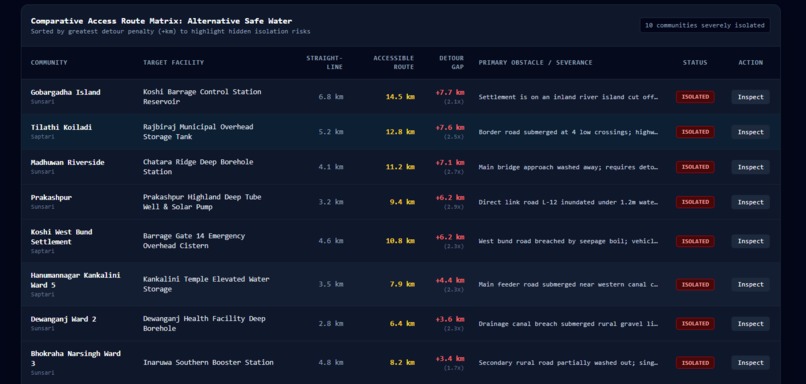This screenshot has height=384, width=806.
Task: Click Chatara Ridge Deep Borehole Station
Action: click(198, 167)
